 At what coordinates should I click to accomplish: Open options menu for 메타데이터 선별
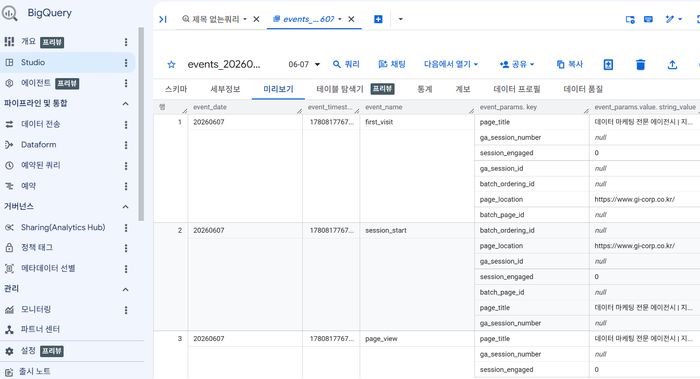(126, 269)
